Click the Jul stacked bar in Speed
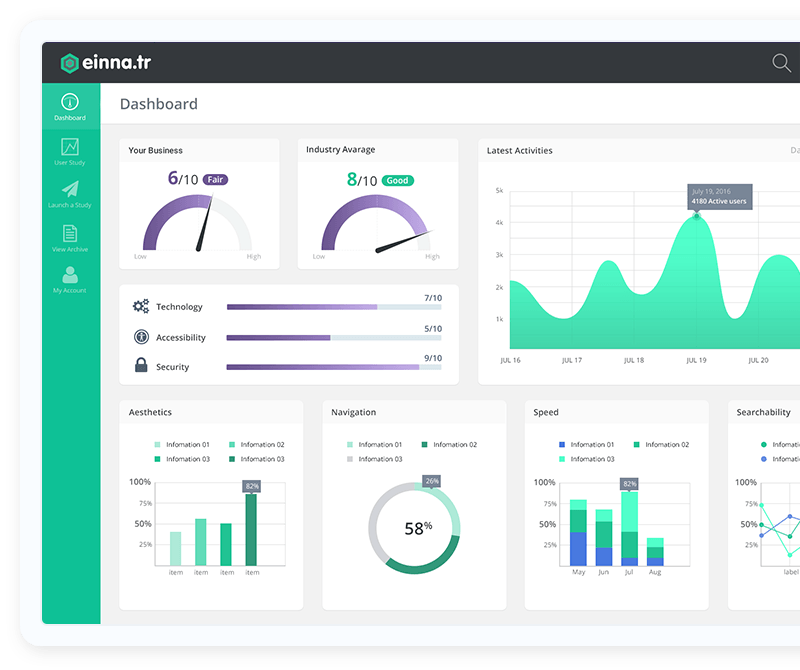 [x=629, y=530]
